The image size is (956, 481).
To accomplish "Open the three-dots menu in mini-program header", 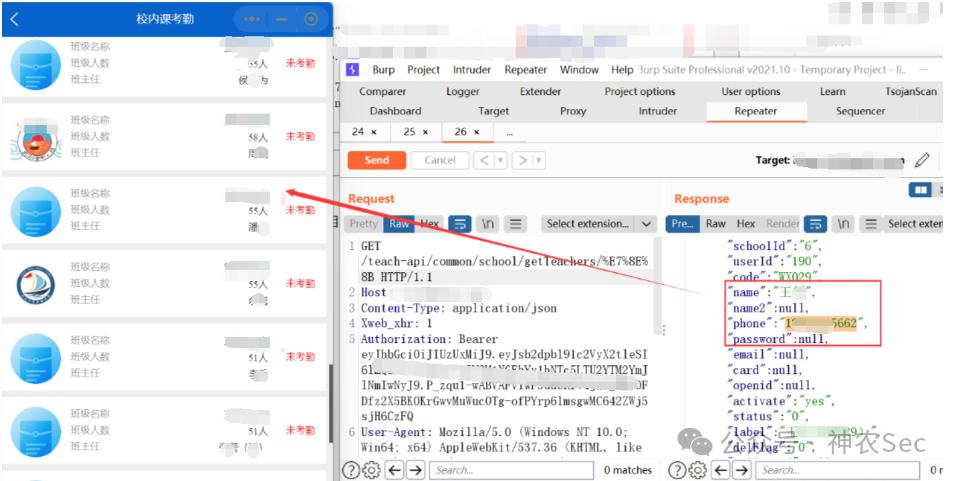I will tap(251, 19).
